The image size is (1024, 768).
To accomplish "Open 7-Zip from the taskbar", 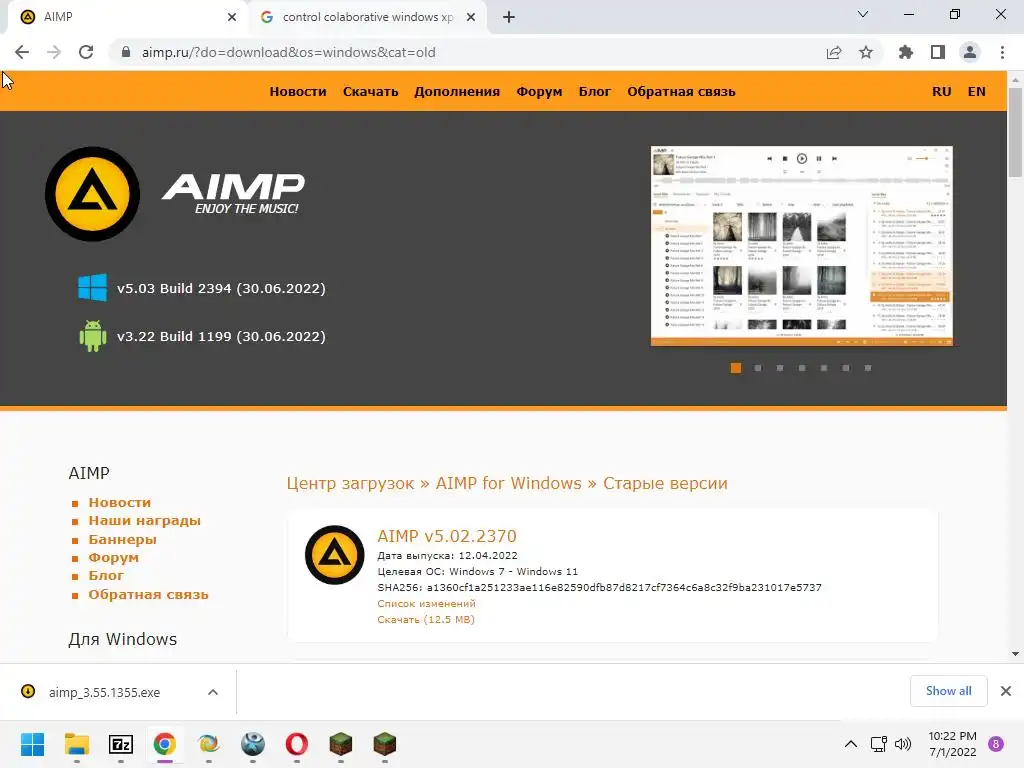I will [121, 744].
